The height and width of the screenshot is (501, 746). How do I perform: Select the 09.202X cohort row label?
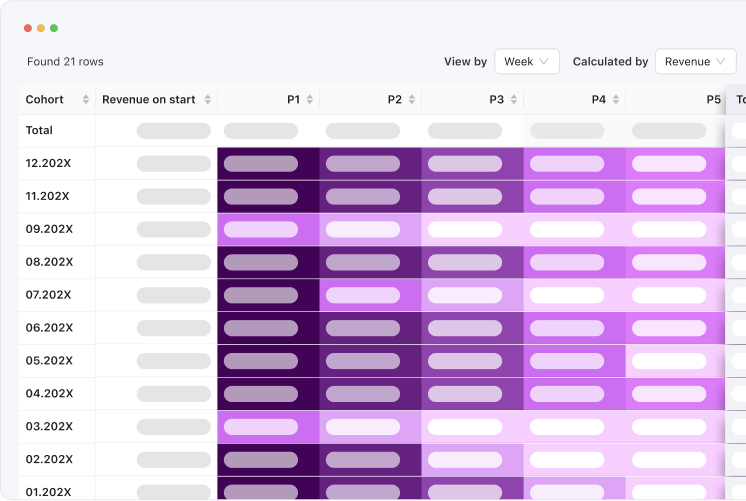[49, 229]
